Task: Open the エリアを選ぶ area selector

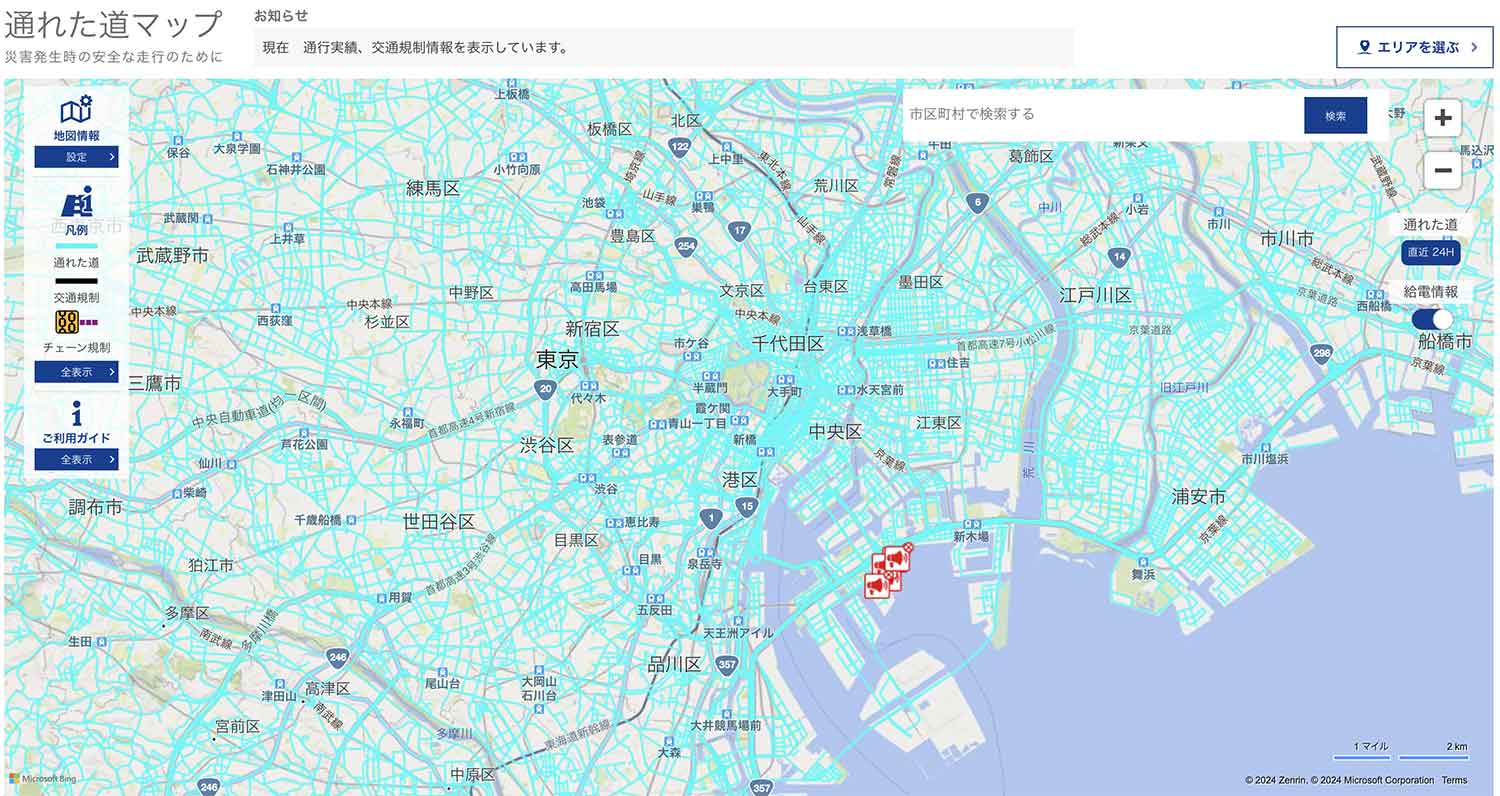Action: 1414,47
